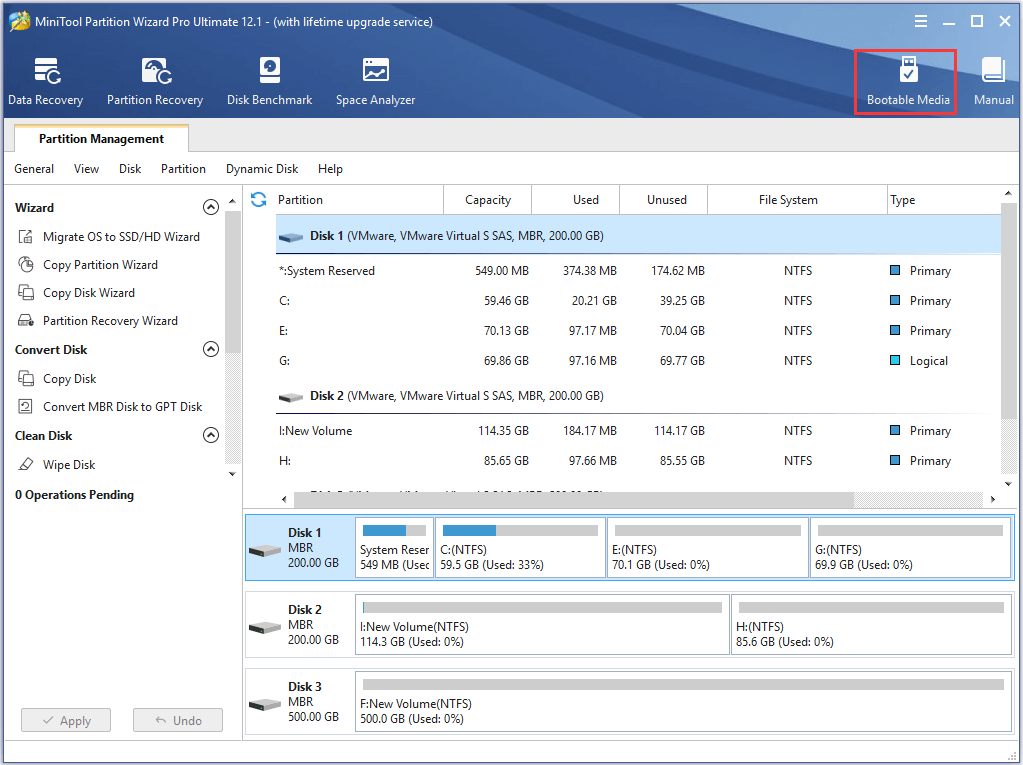Select the Disk 2 drive icon in the disk map
The image size is (1023, 765).
pyautogui.click(x=265, y=628)
